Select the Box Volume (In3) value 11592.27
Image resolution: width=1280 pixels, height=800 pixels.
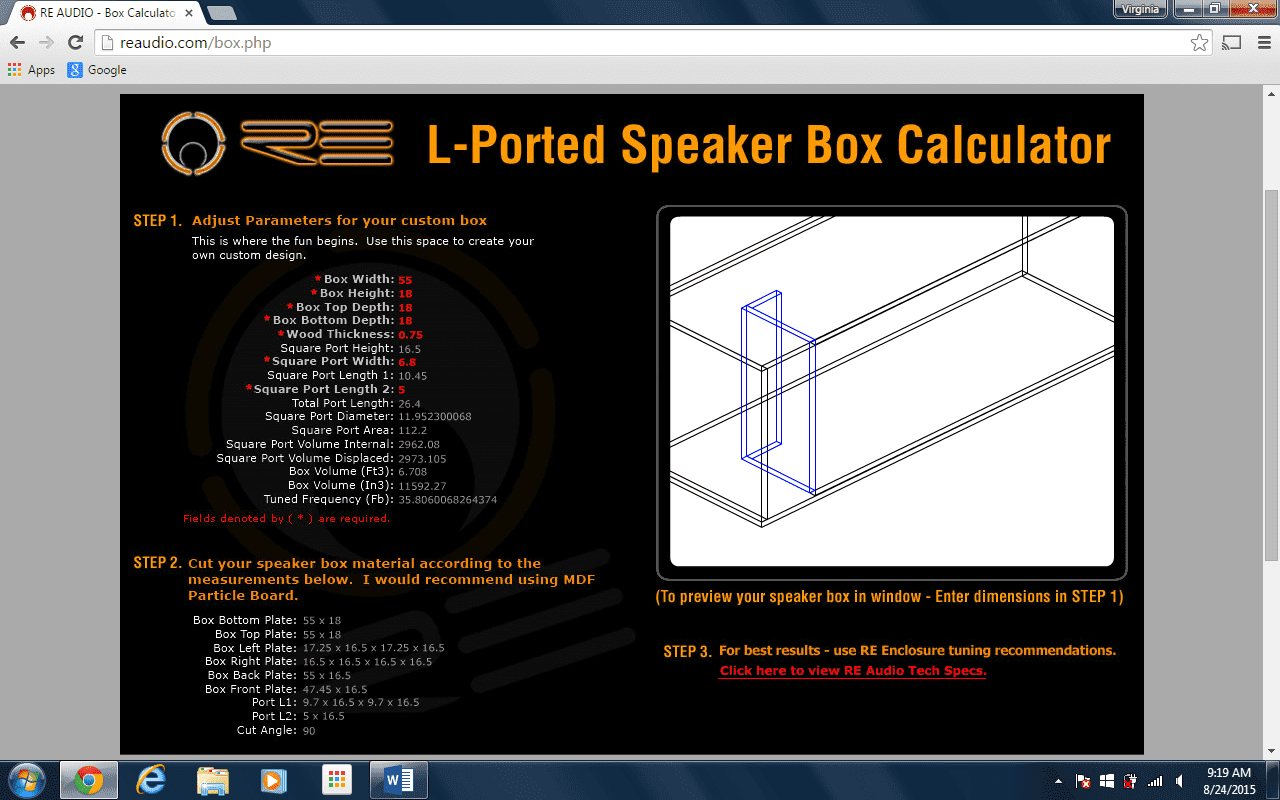click(x=422, y=486)
